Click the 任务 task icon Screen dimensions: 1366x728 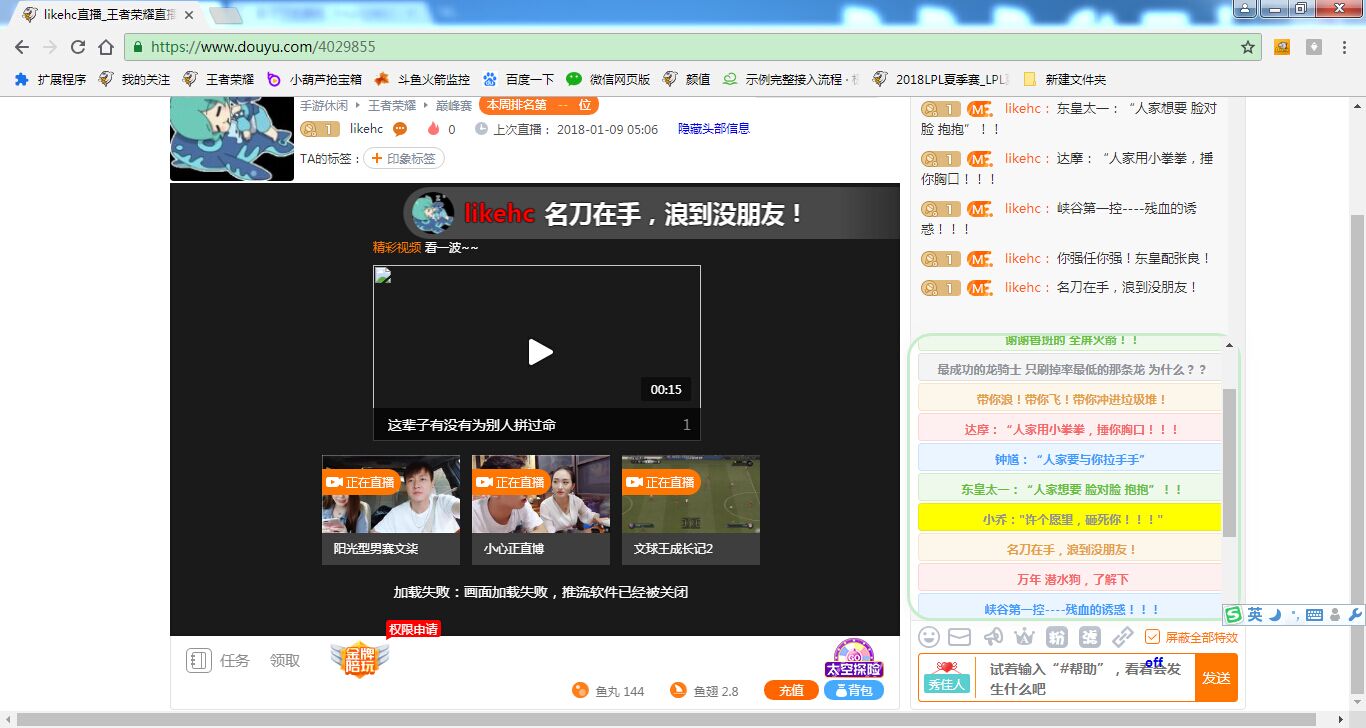198,660
